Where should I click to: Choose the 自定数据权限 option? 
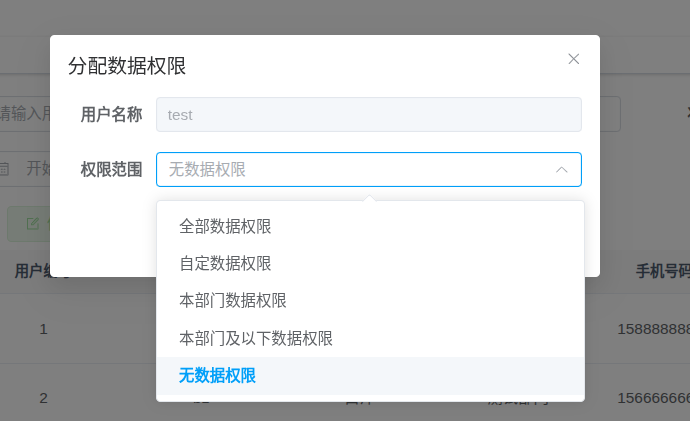(x=225, y=263)
